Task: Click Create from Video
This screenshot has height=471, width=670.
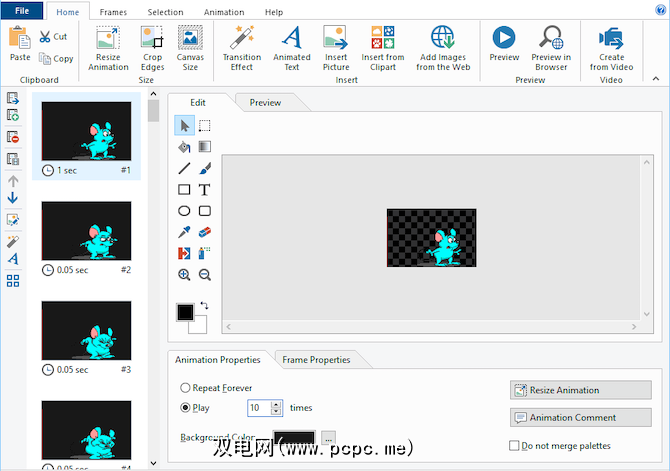Action: tap(611, 48)
